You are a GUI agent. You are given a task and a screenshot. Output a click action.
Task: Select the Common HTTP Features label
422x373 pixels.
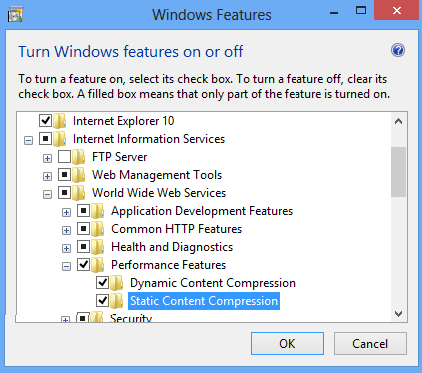coord(177,229)
